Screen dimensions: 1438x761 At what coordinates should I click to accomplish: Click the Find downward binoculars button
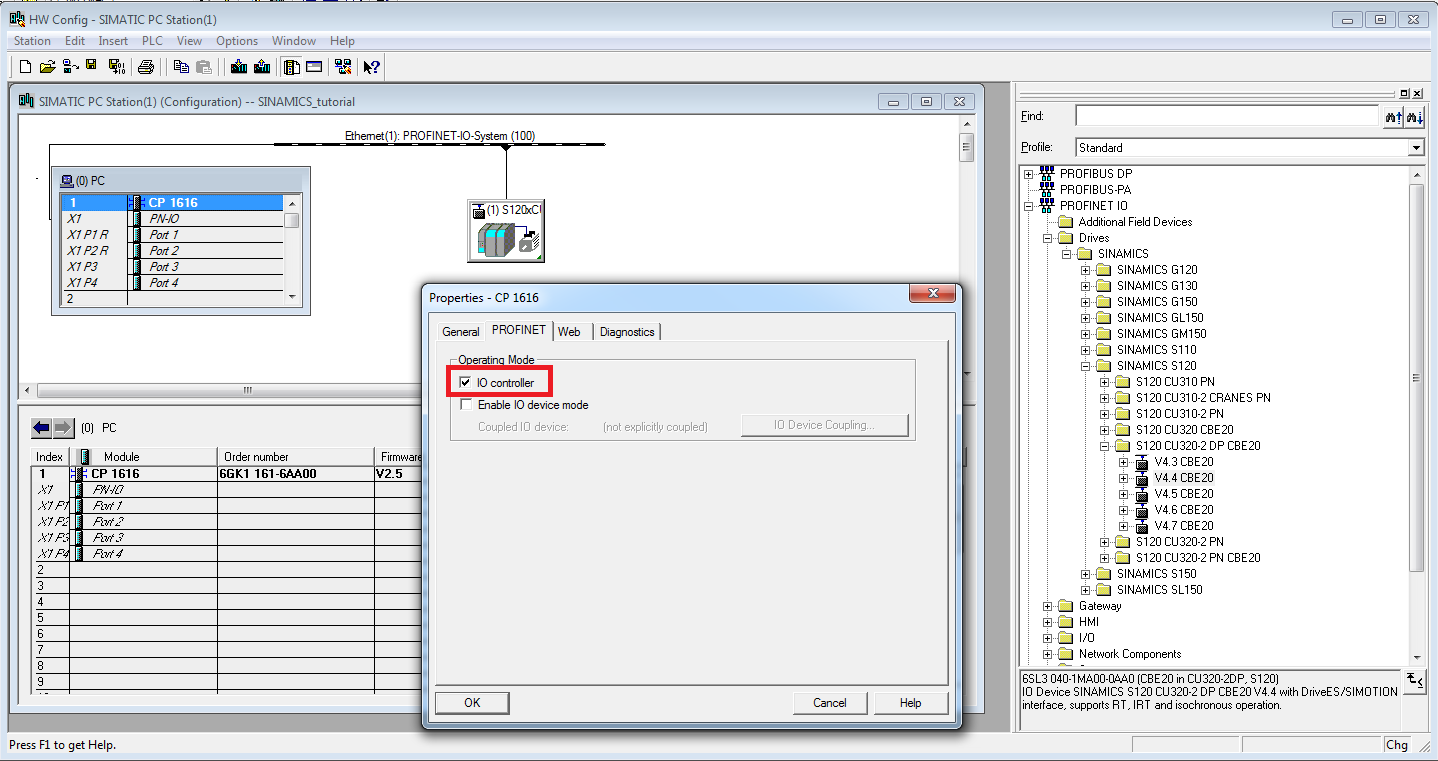[1414, 117]
